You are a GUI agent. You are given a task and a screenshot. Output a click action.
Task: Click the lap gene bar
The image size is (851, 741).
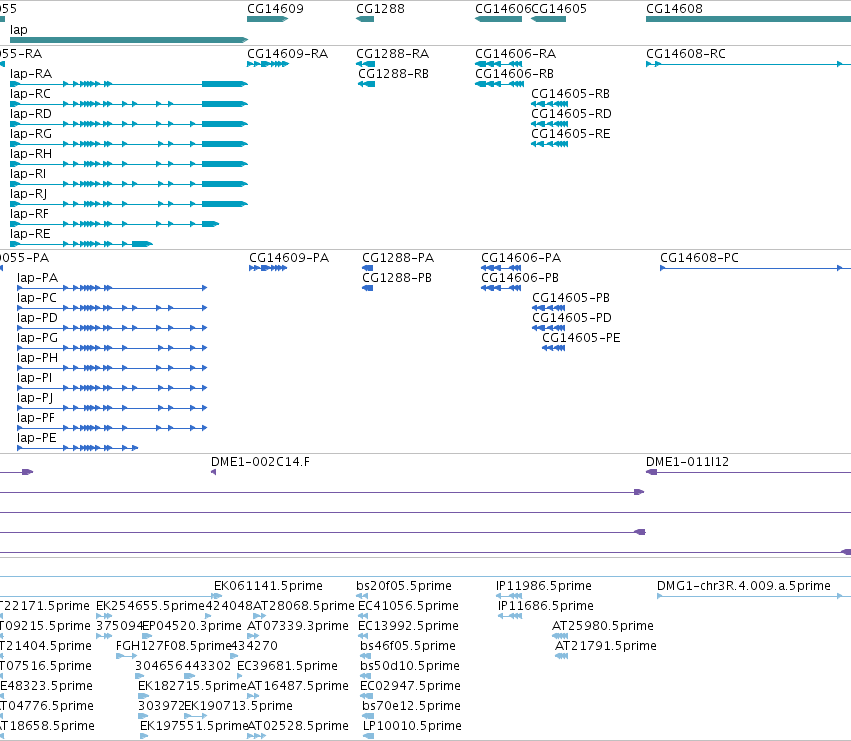click(129, 40)
